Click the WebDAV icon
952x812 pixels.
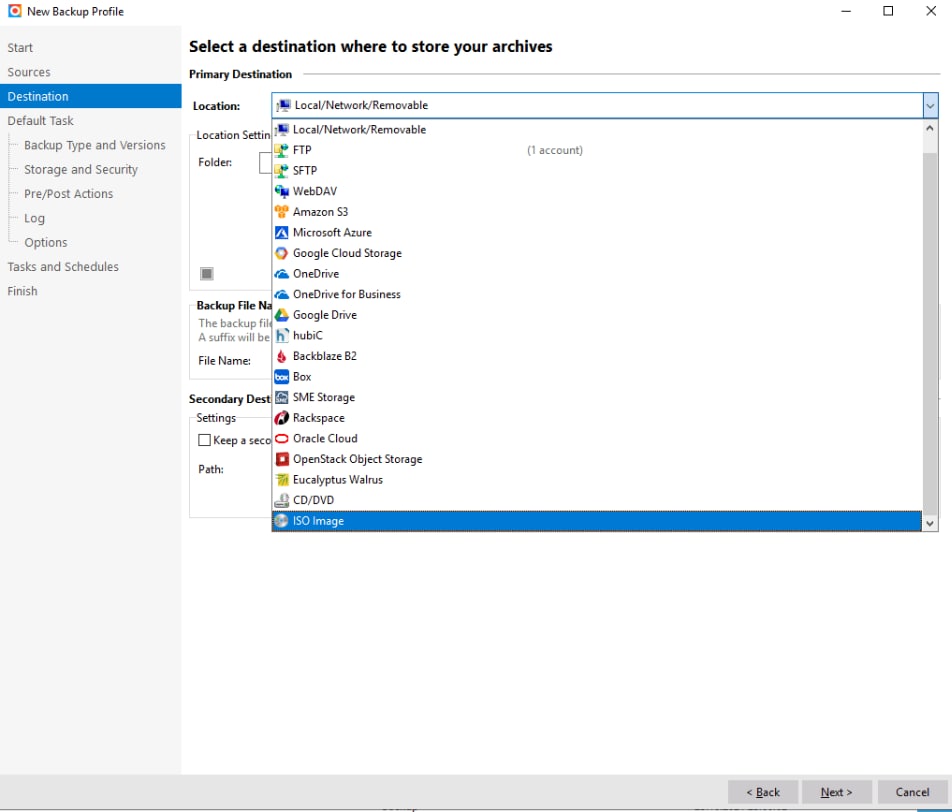282,191
